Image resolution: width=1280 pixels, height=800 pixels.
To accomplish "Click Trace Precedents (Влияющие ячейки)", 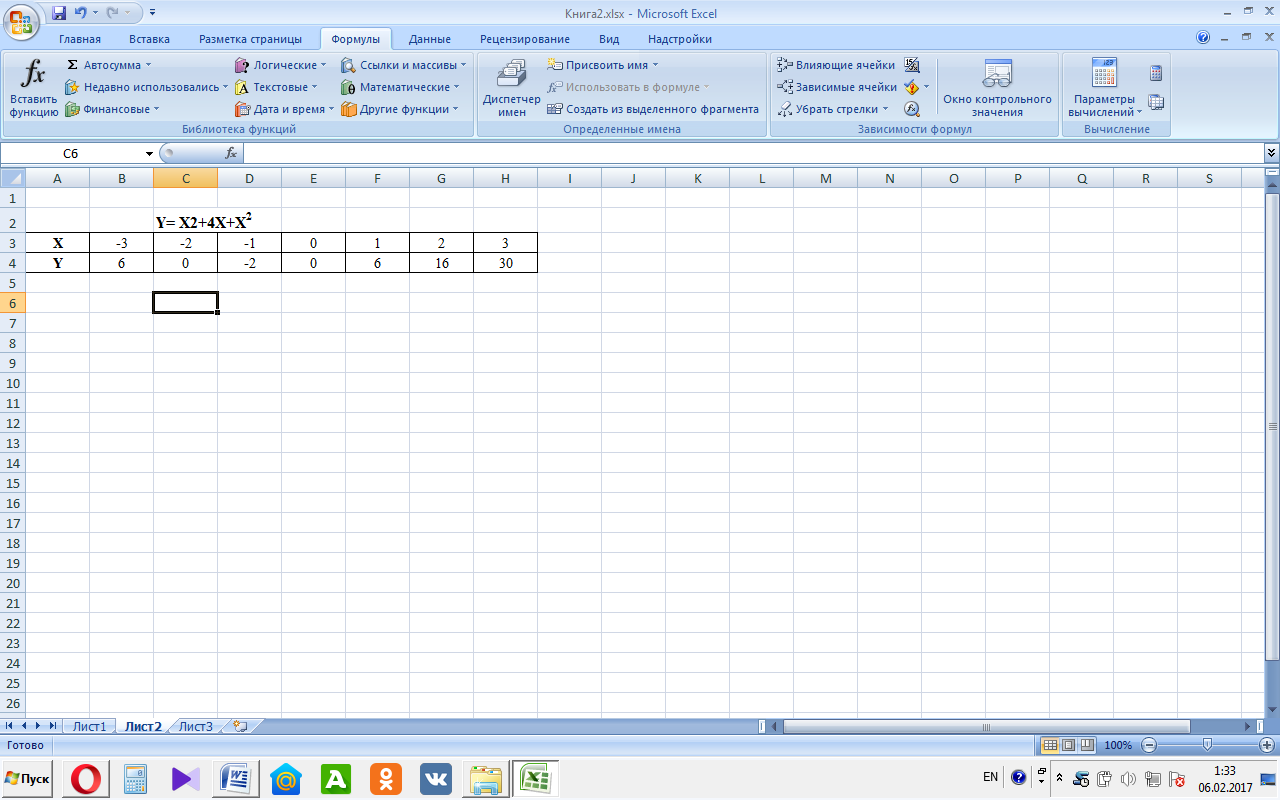I will 837,65.
